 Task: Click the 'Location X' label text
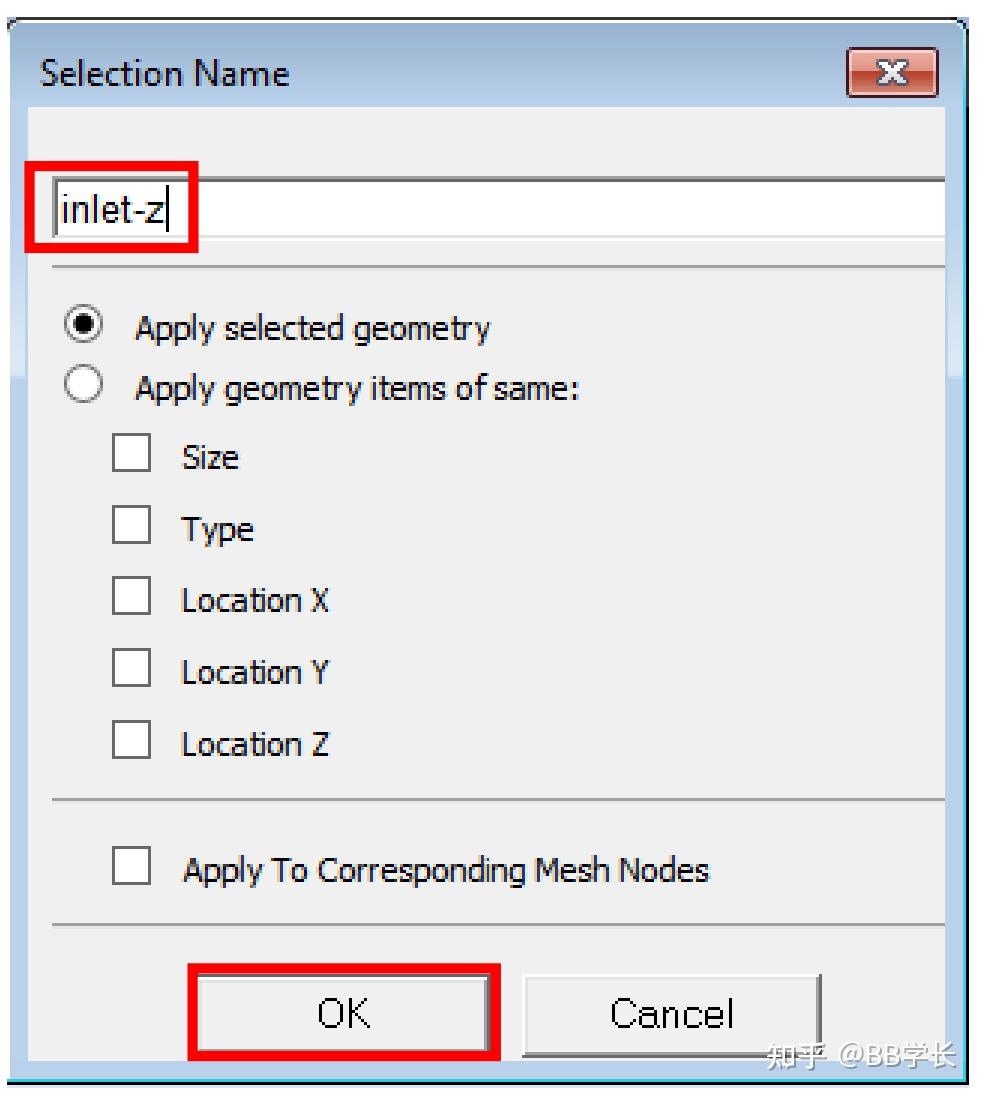pyautogui.click(x=254, y=600)
